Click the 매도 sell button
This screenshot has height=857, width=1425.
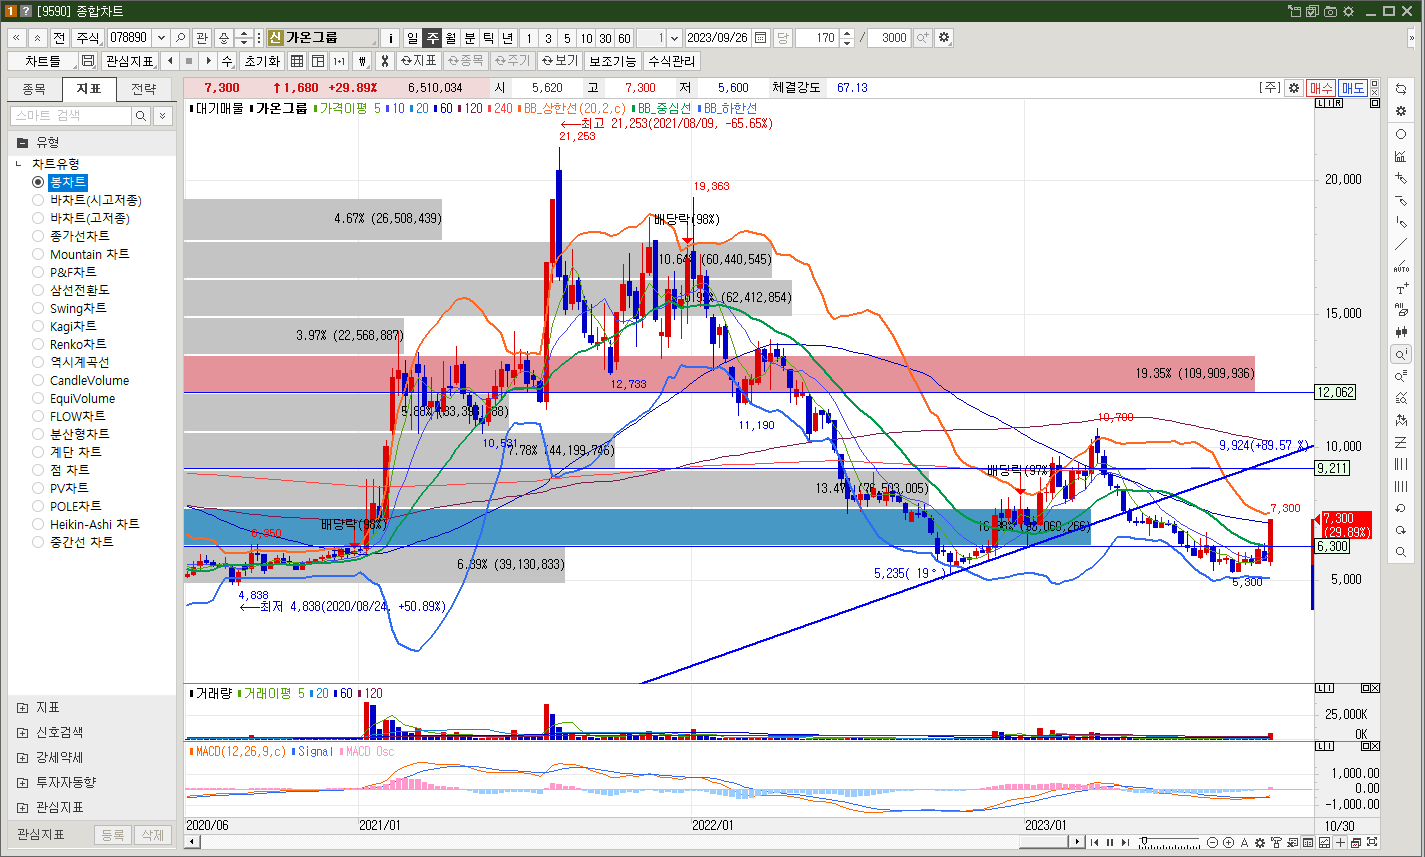(1353, 88)
